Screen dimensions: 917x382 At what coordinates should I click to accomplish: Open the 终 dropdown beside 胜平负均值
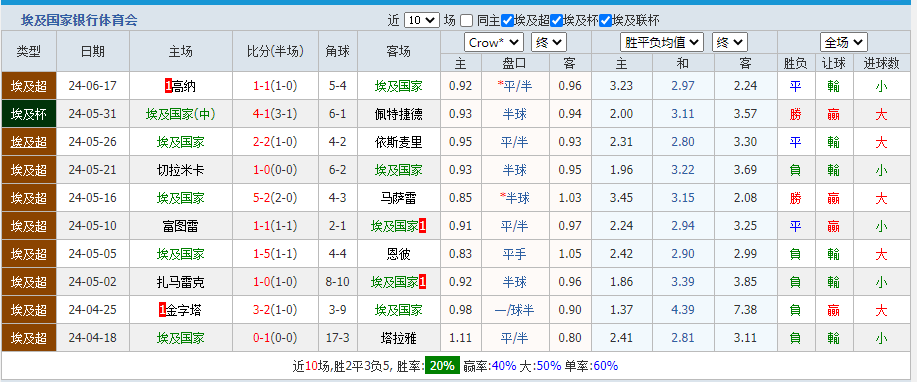pyautogui.click(x=729, y=42)
